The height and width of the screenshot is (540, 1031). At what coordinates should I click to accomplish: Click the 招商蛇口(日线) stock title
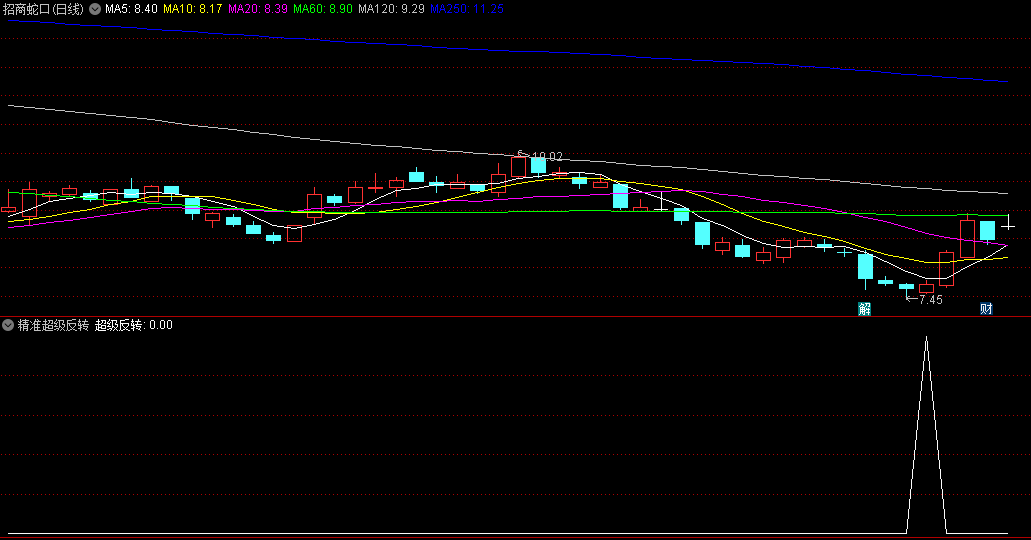[x=43, y=9]
